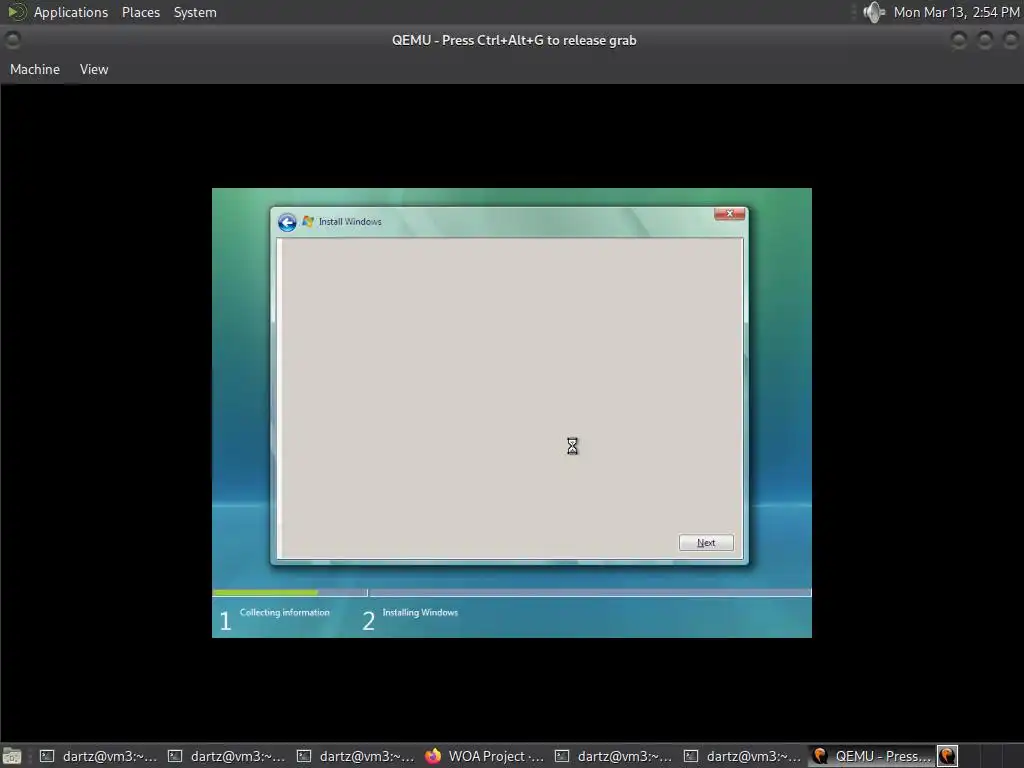Screen dimensions: 1024x768
Task: Click the back arrow in Install Windows
Action: 287,222
